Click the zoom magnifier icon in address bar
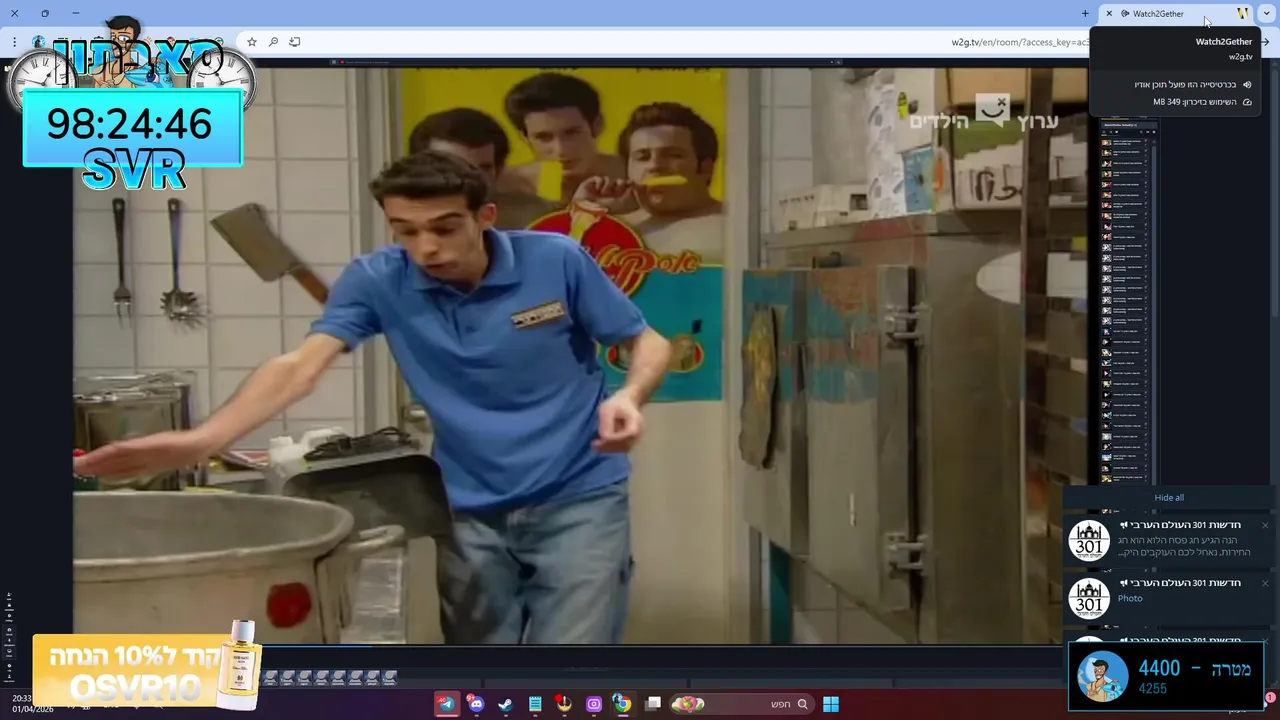1280x720 pixels. pos(273,42)
